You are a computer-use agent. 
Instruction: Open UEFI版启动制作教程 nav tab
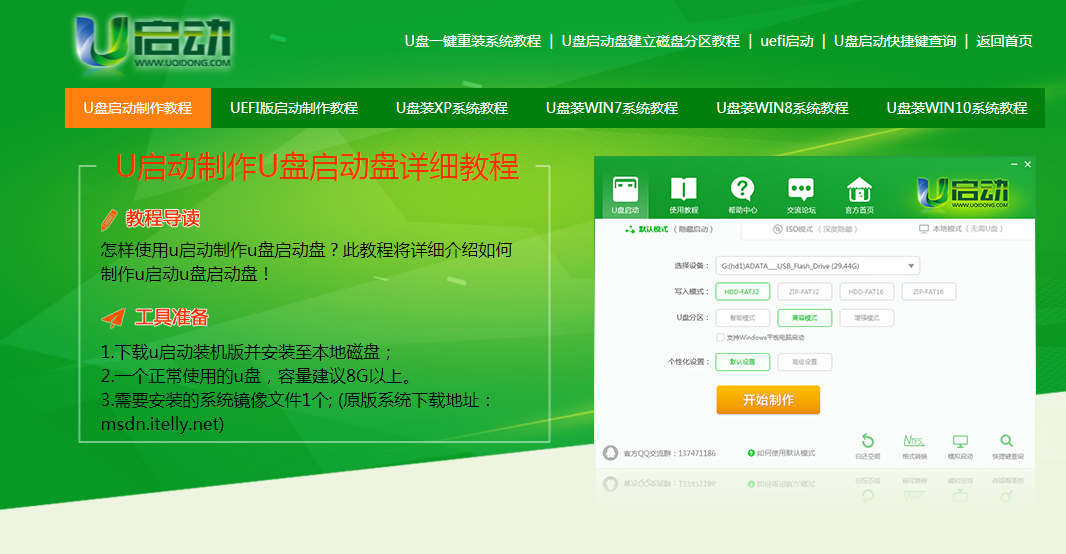[294, 108]
